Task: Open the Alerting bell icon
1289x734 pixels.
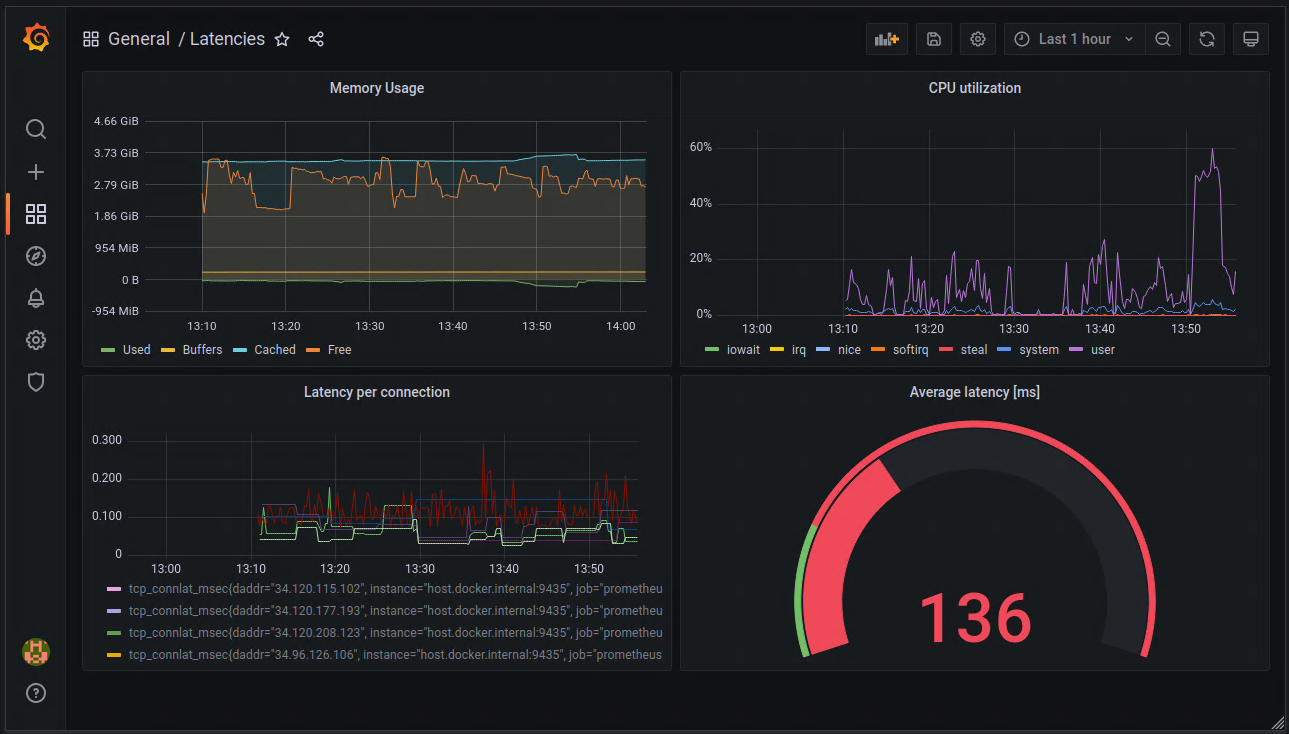Action: click(x=36, y=298)
